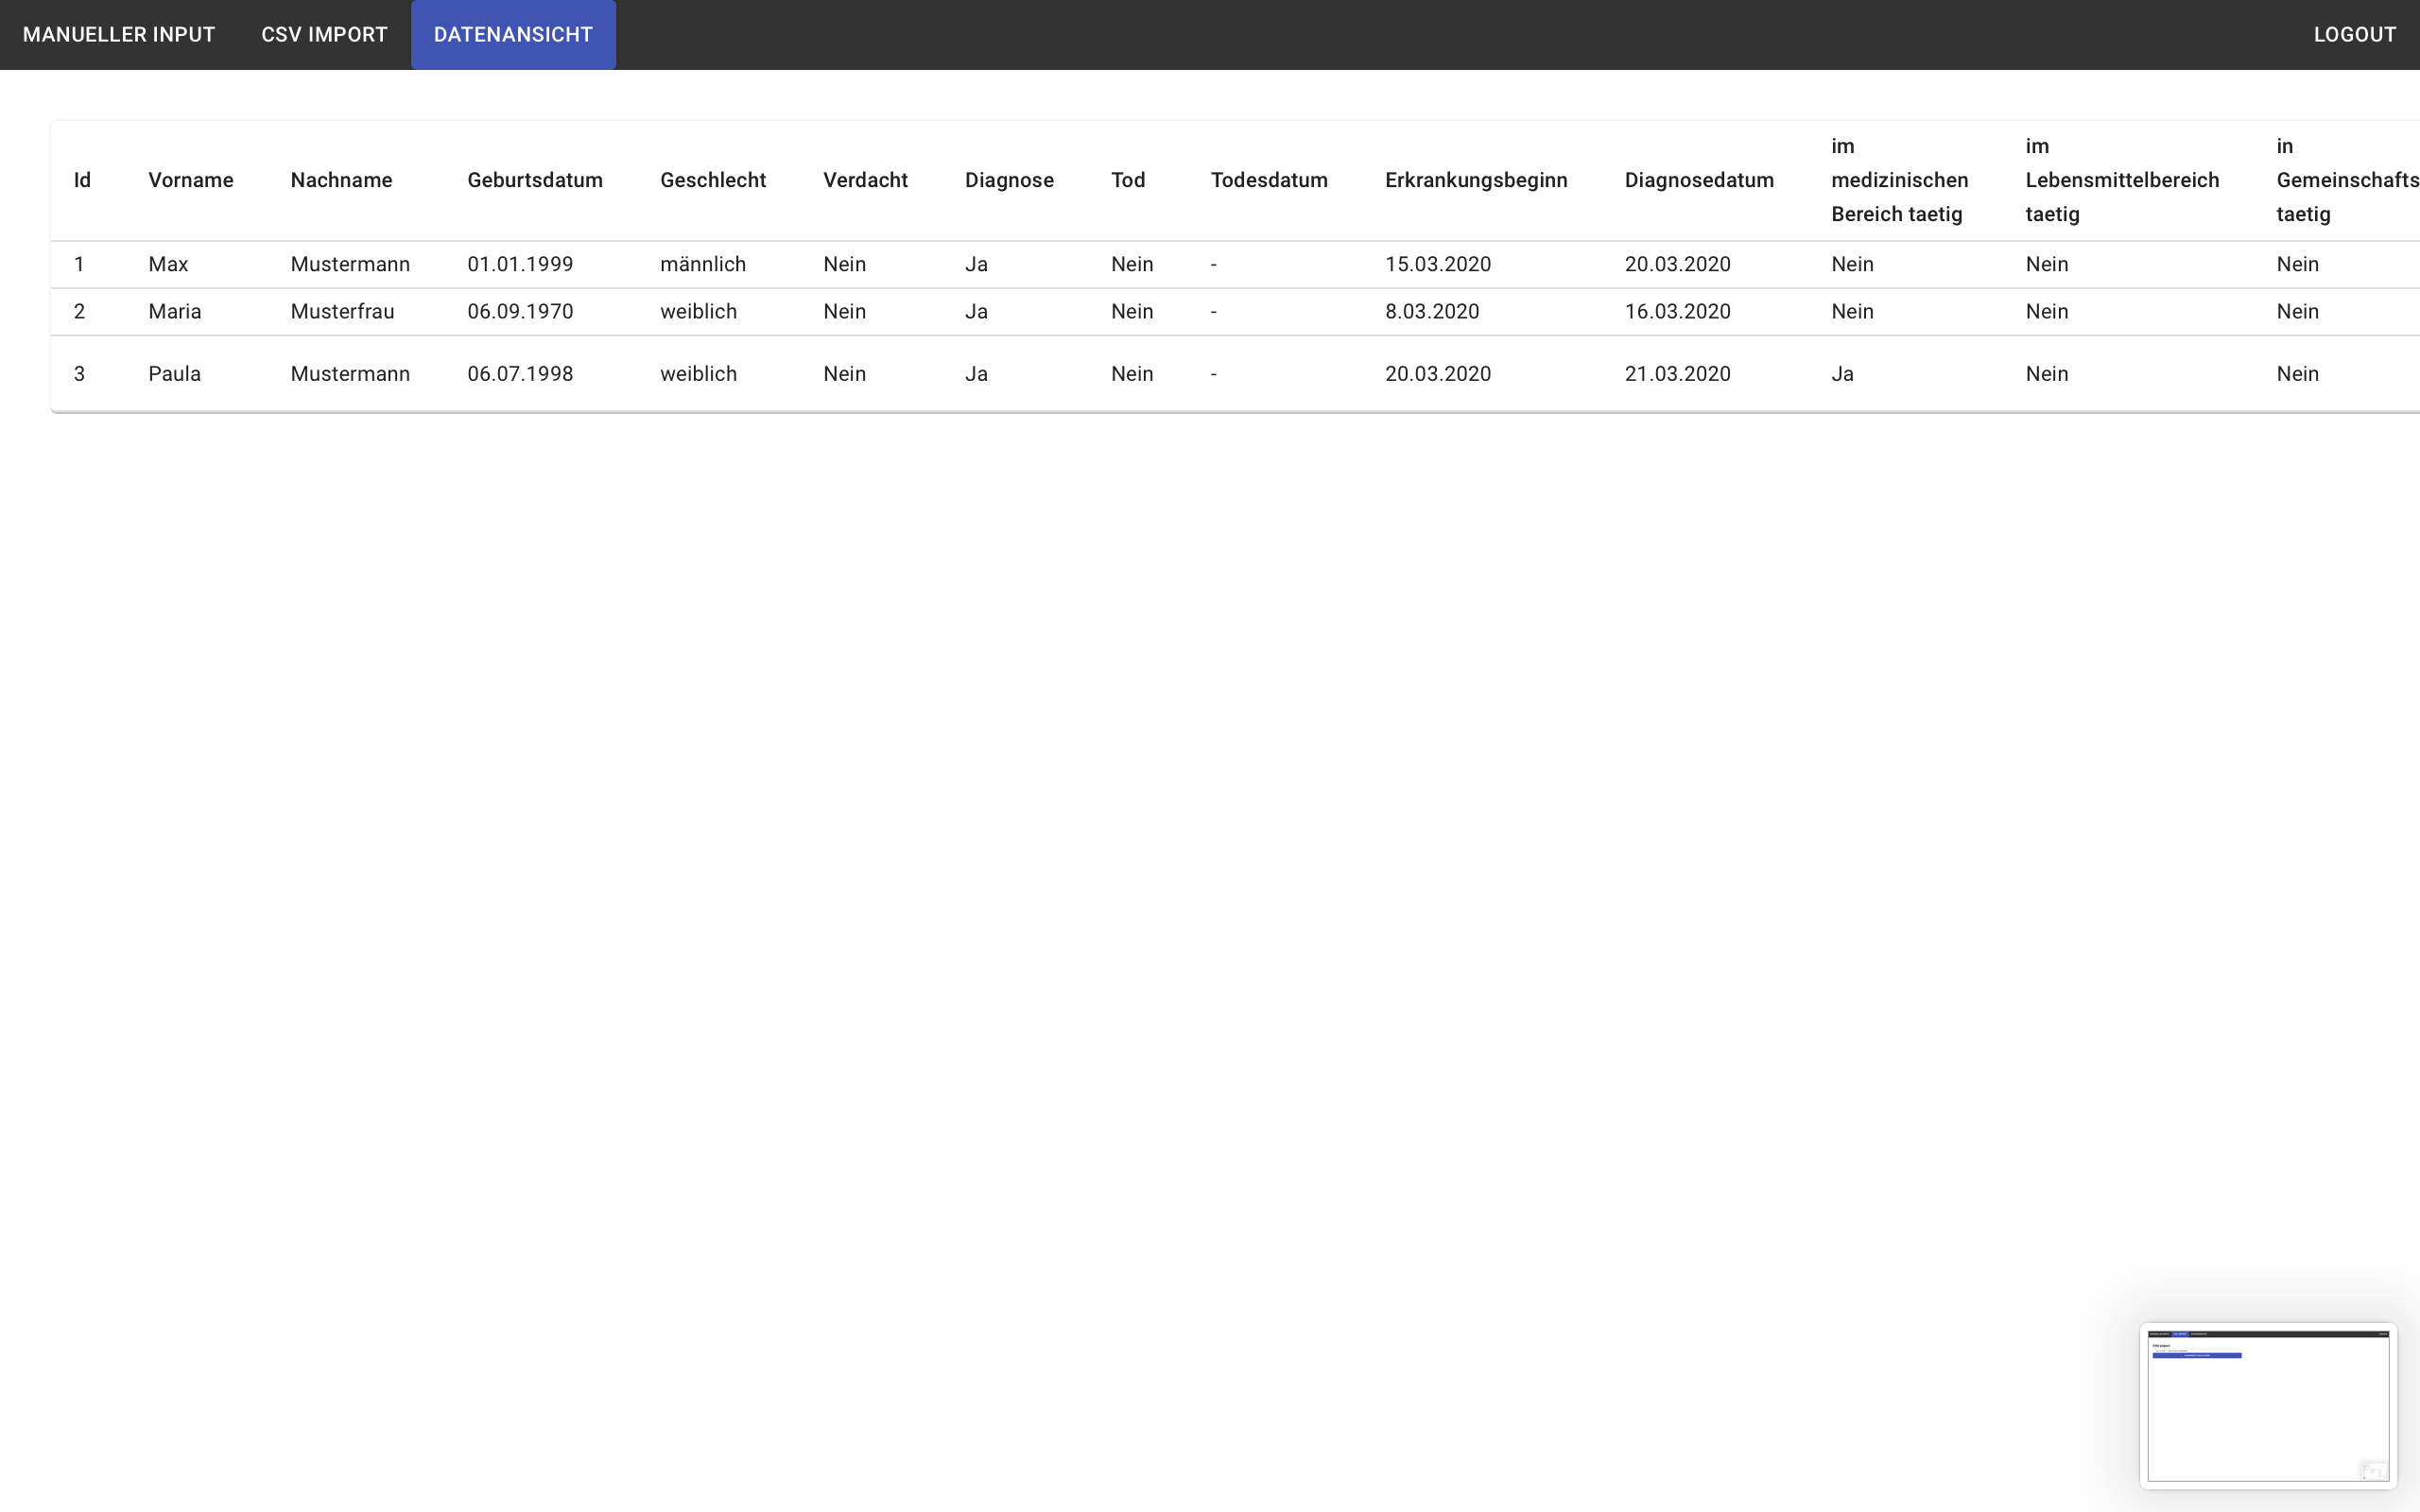
Task: Click 'im medizinischen Bereich taetig' header
Action: pos(1898,180)
